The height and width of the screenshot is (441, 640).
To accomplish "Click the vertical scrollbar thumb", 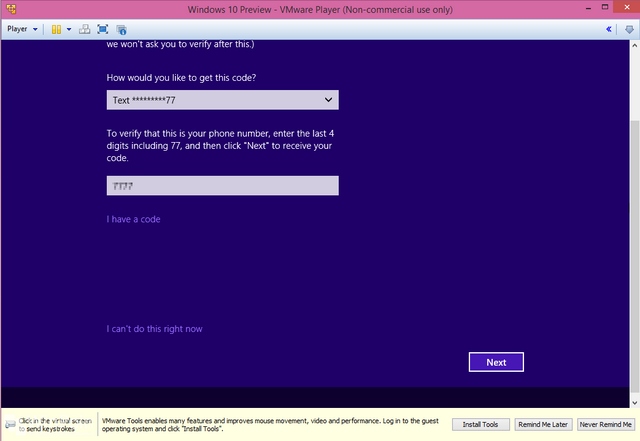I will [634, 257].
